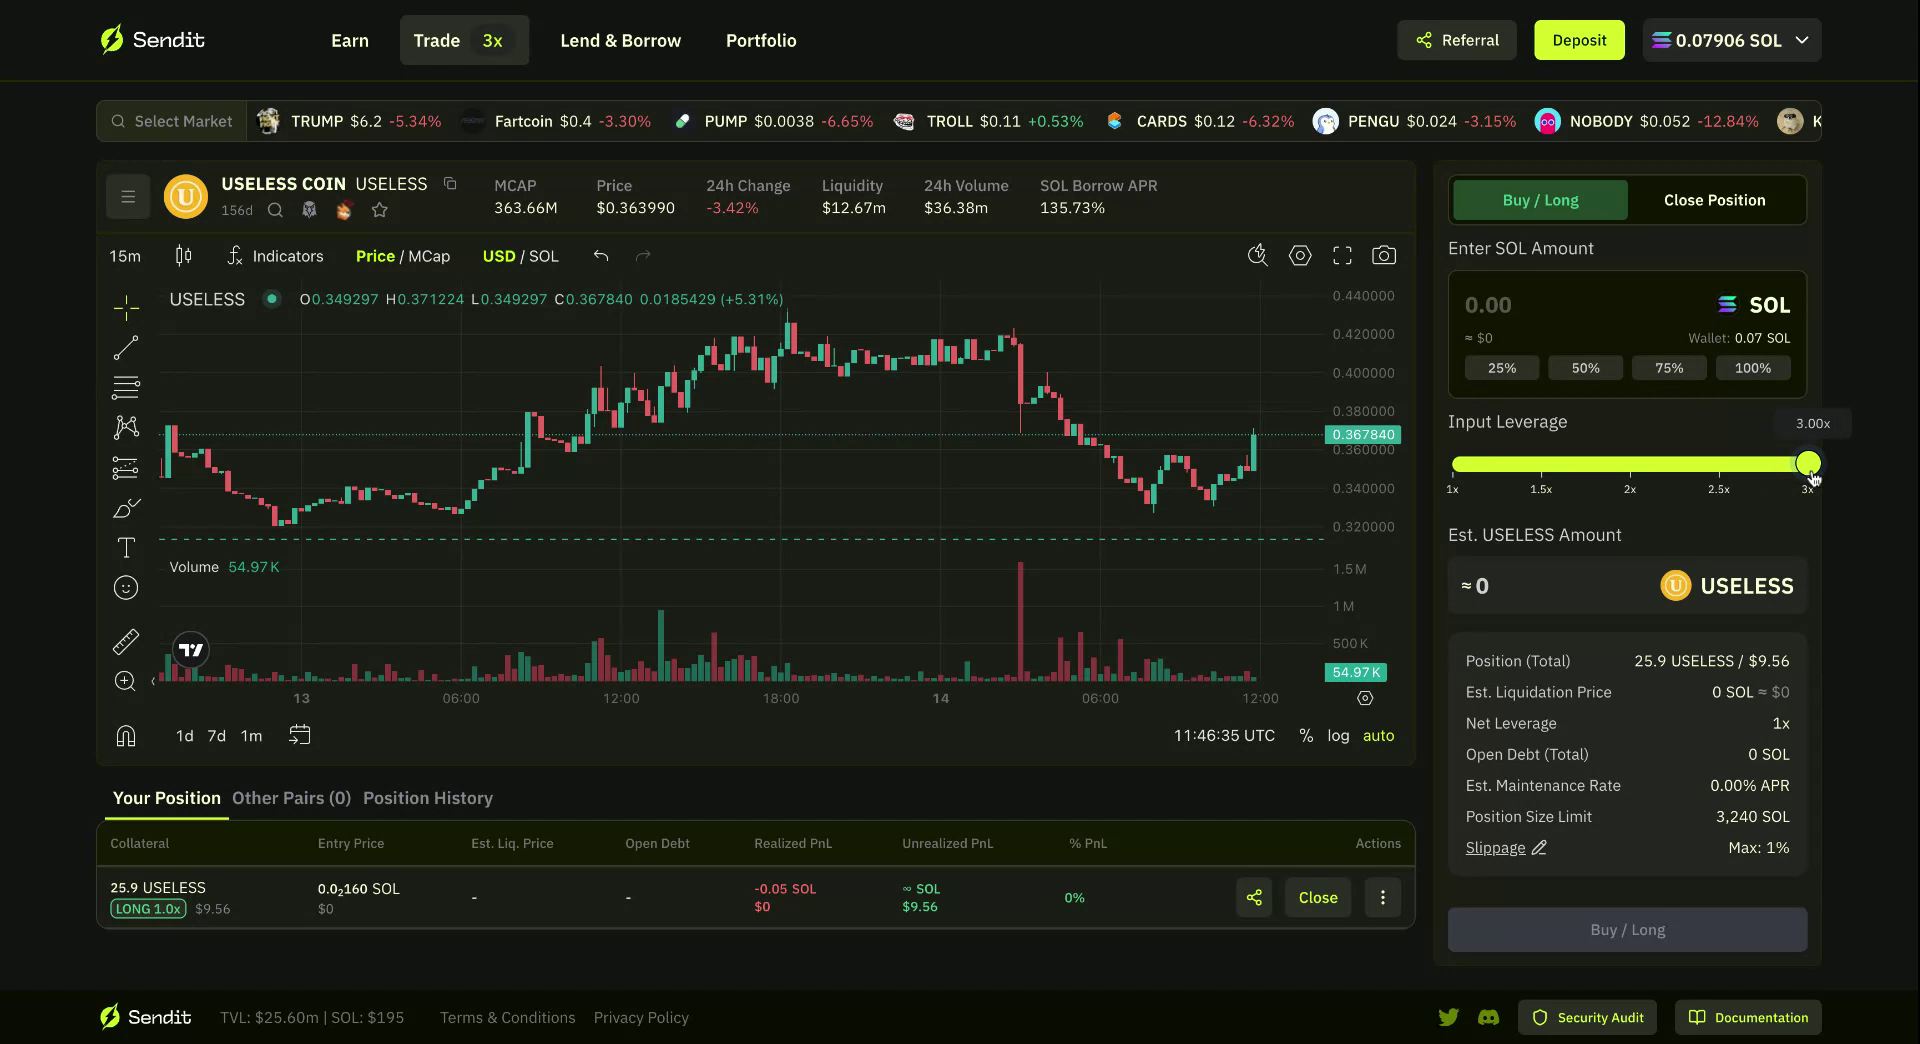Select the ruler measure tool
Image resolution: width=1920 pixels, height=1044 pixels.
(126, 642)
